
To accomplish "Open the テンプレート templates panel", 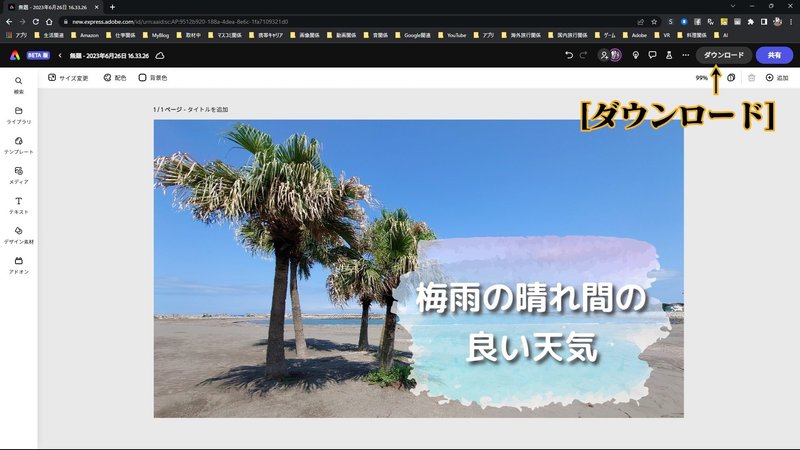I will click(x=18, y=145).
